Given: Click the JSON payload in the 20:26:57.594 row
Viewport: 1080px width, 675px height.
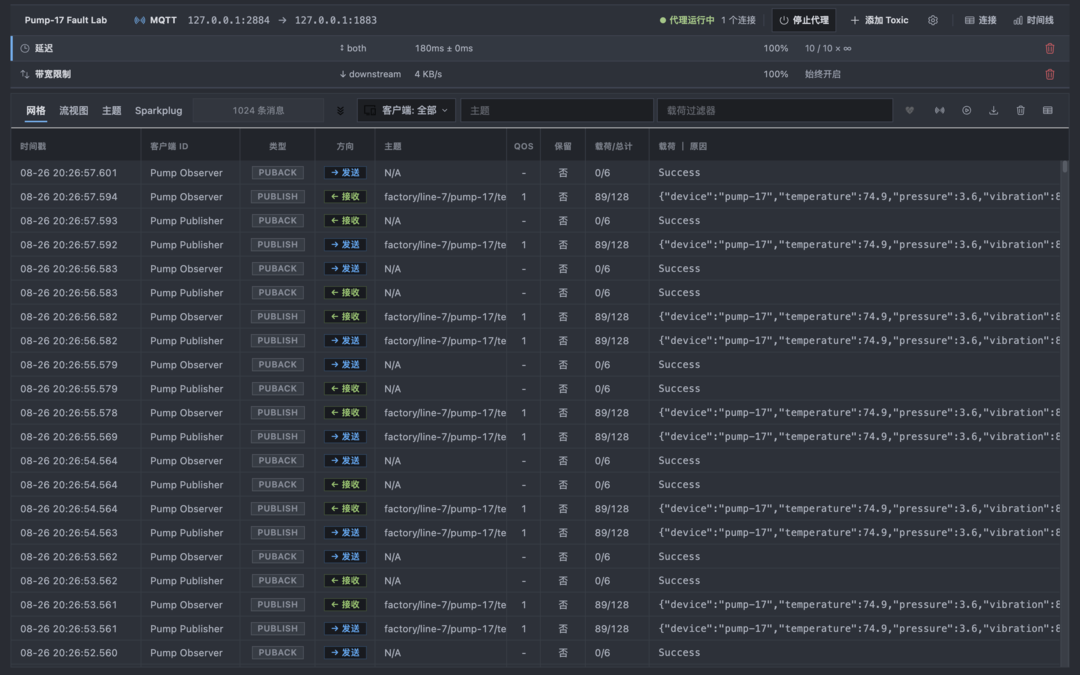Looking at the screenshot, I should 859,197.
